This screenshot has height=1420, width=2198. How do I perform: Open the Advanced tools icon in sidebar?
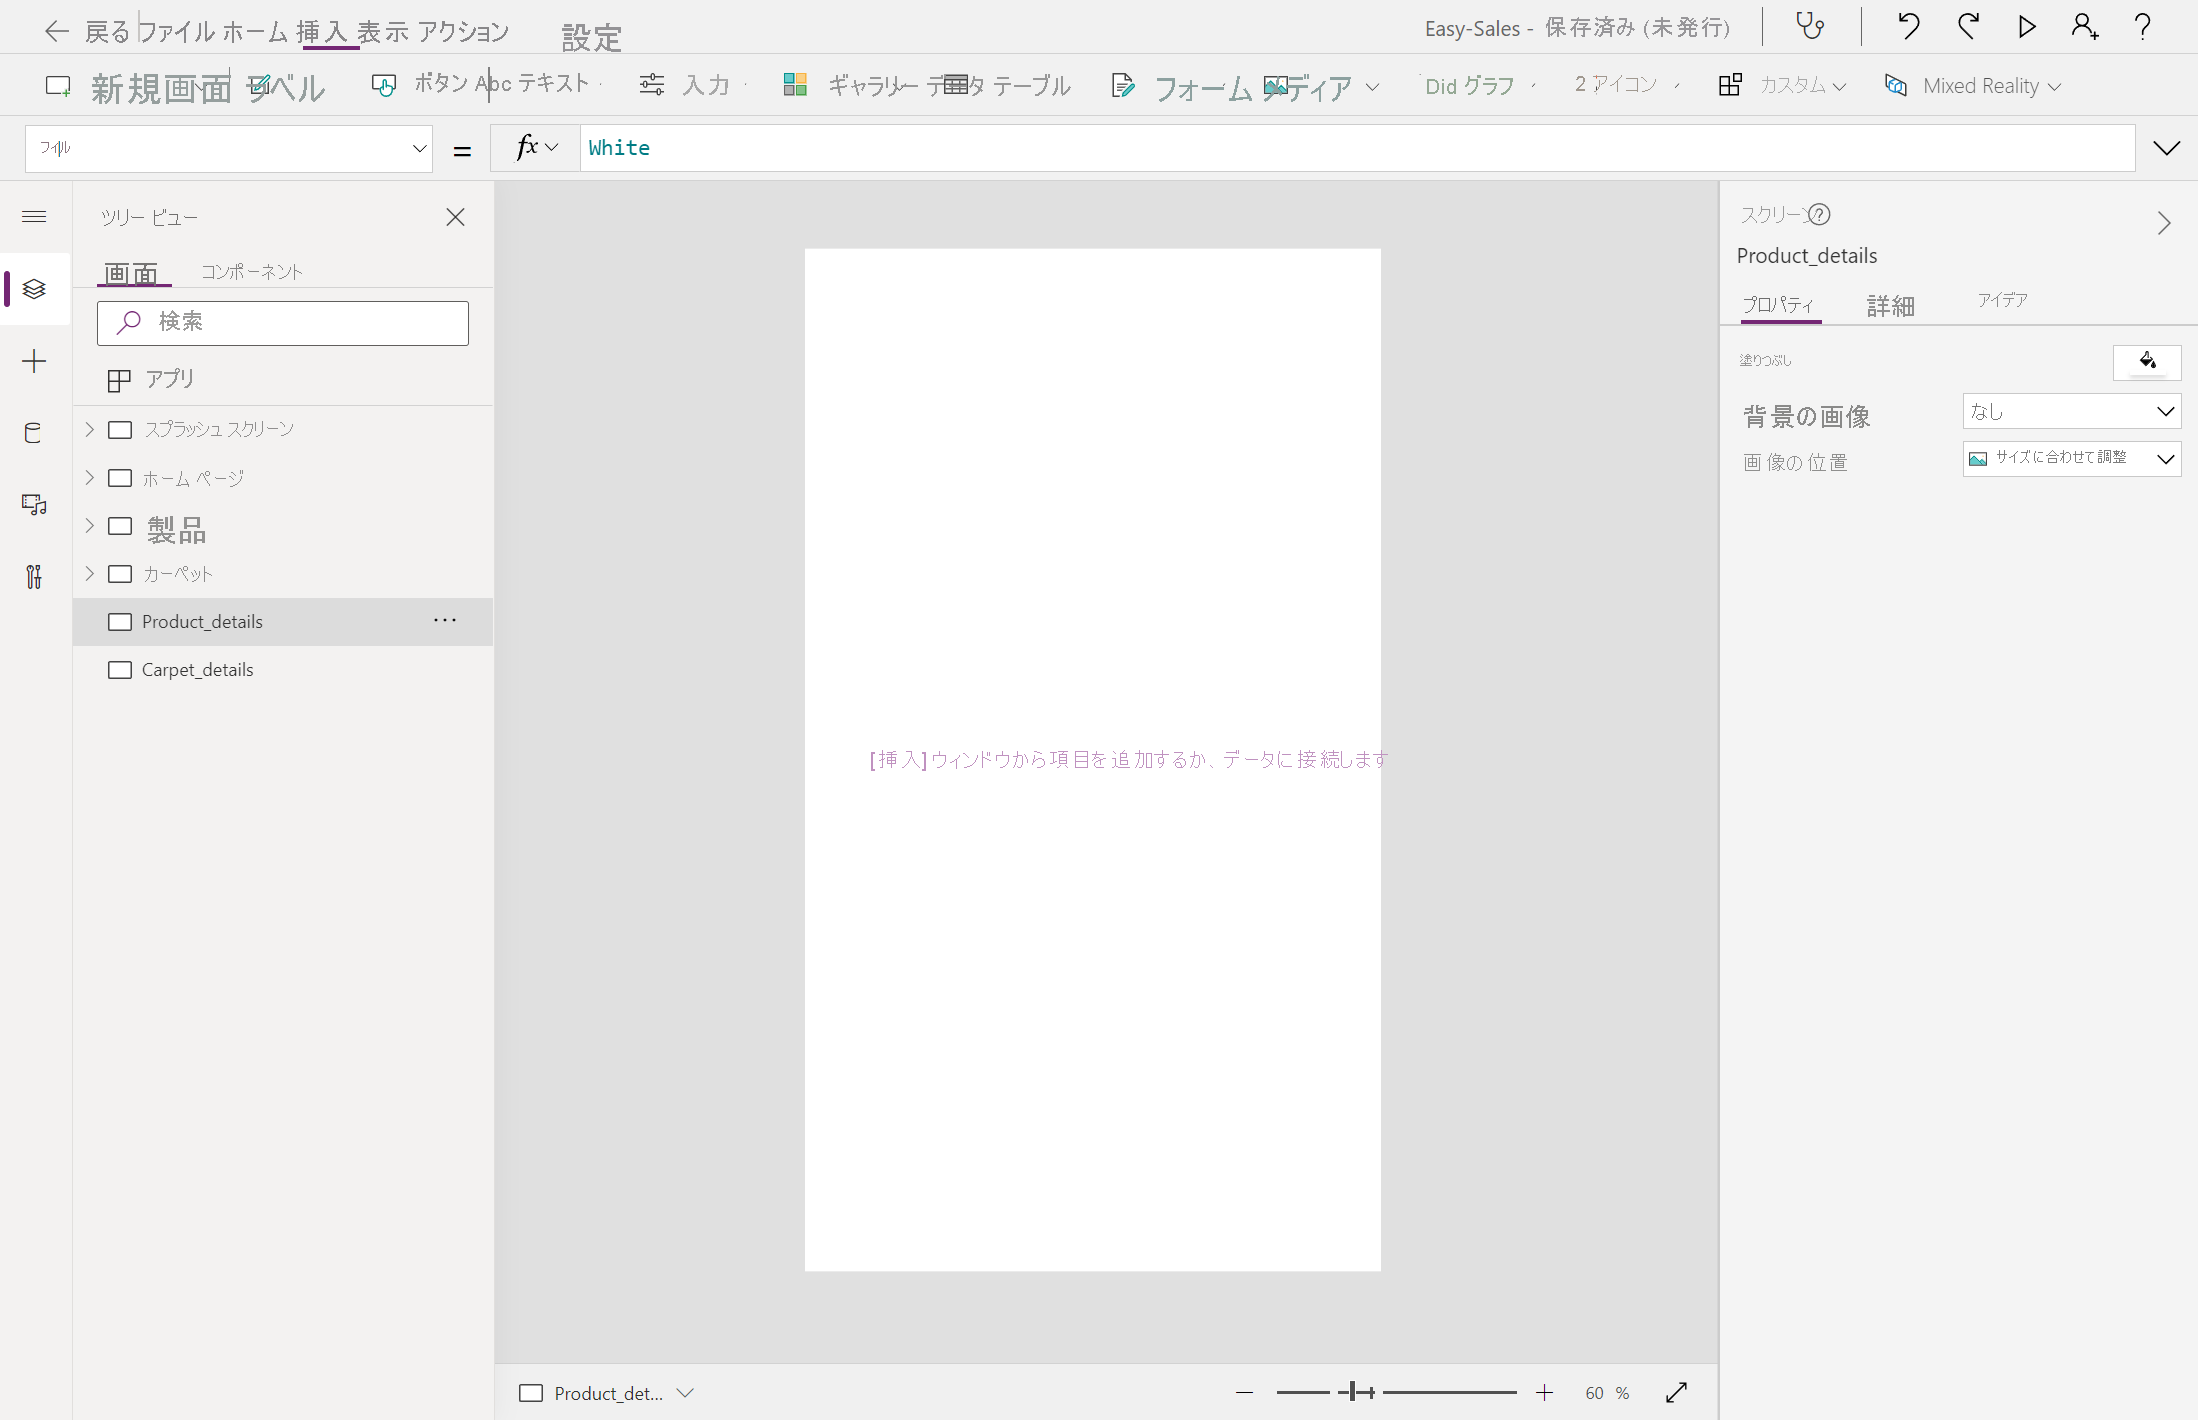(x=34, y=576)
